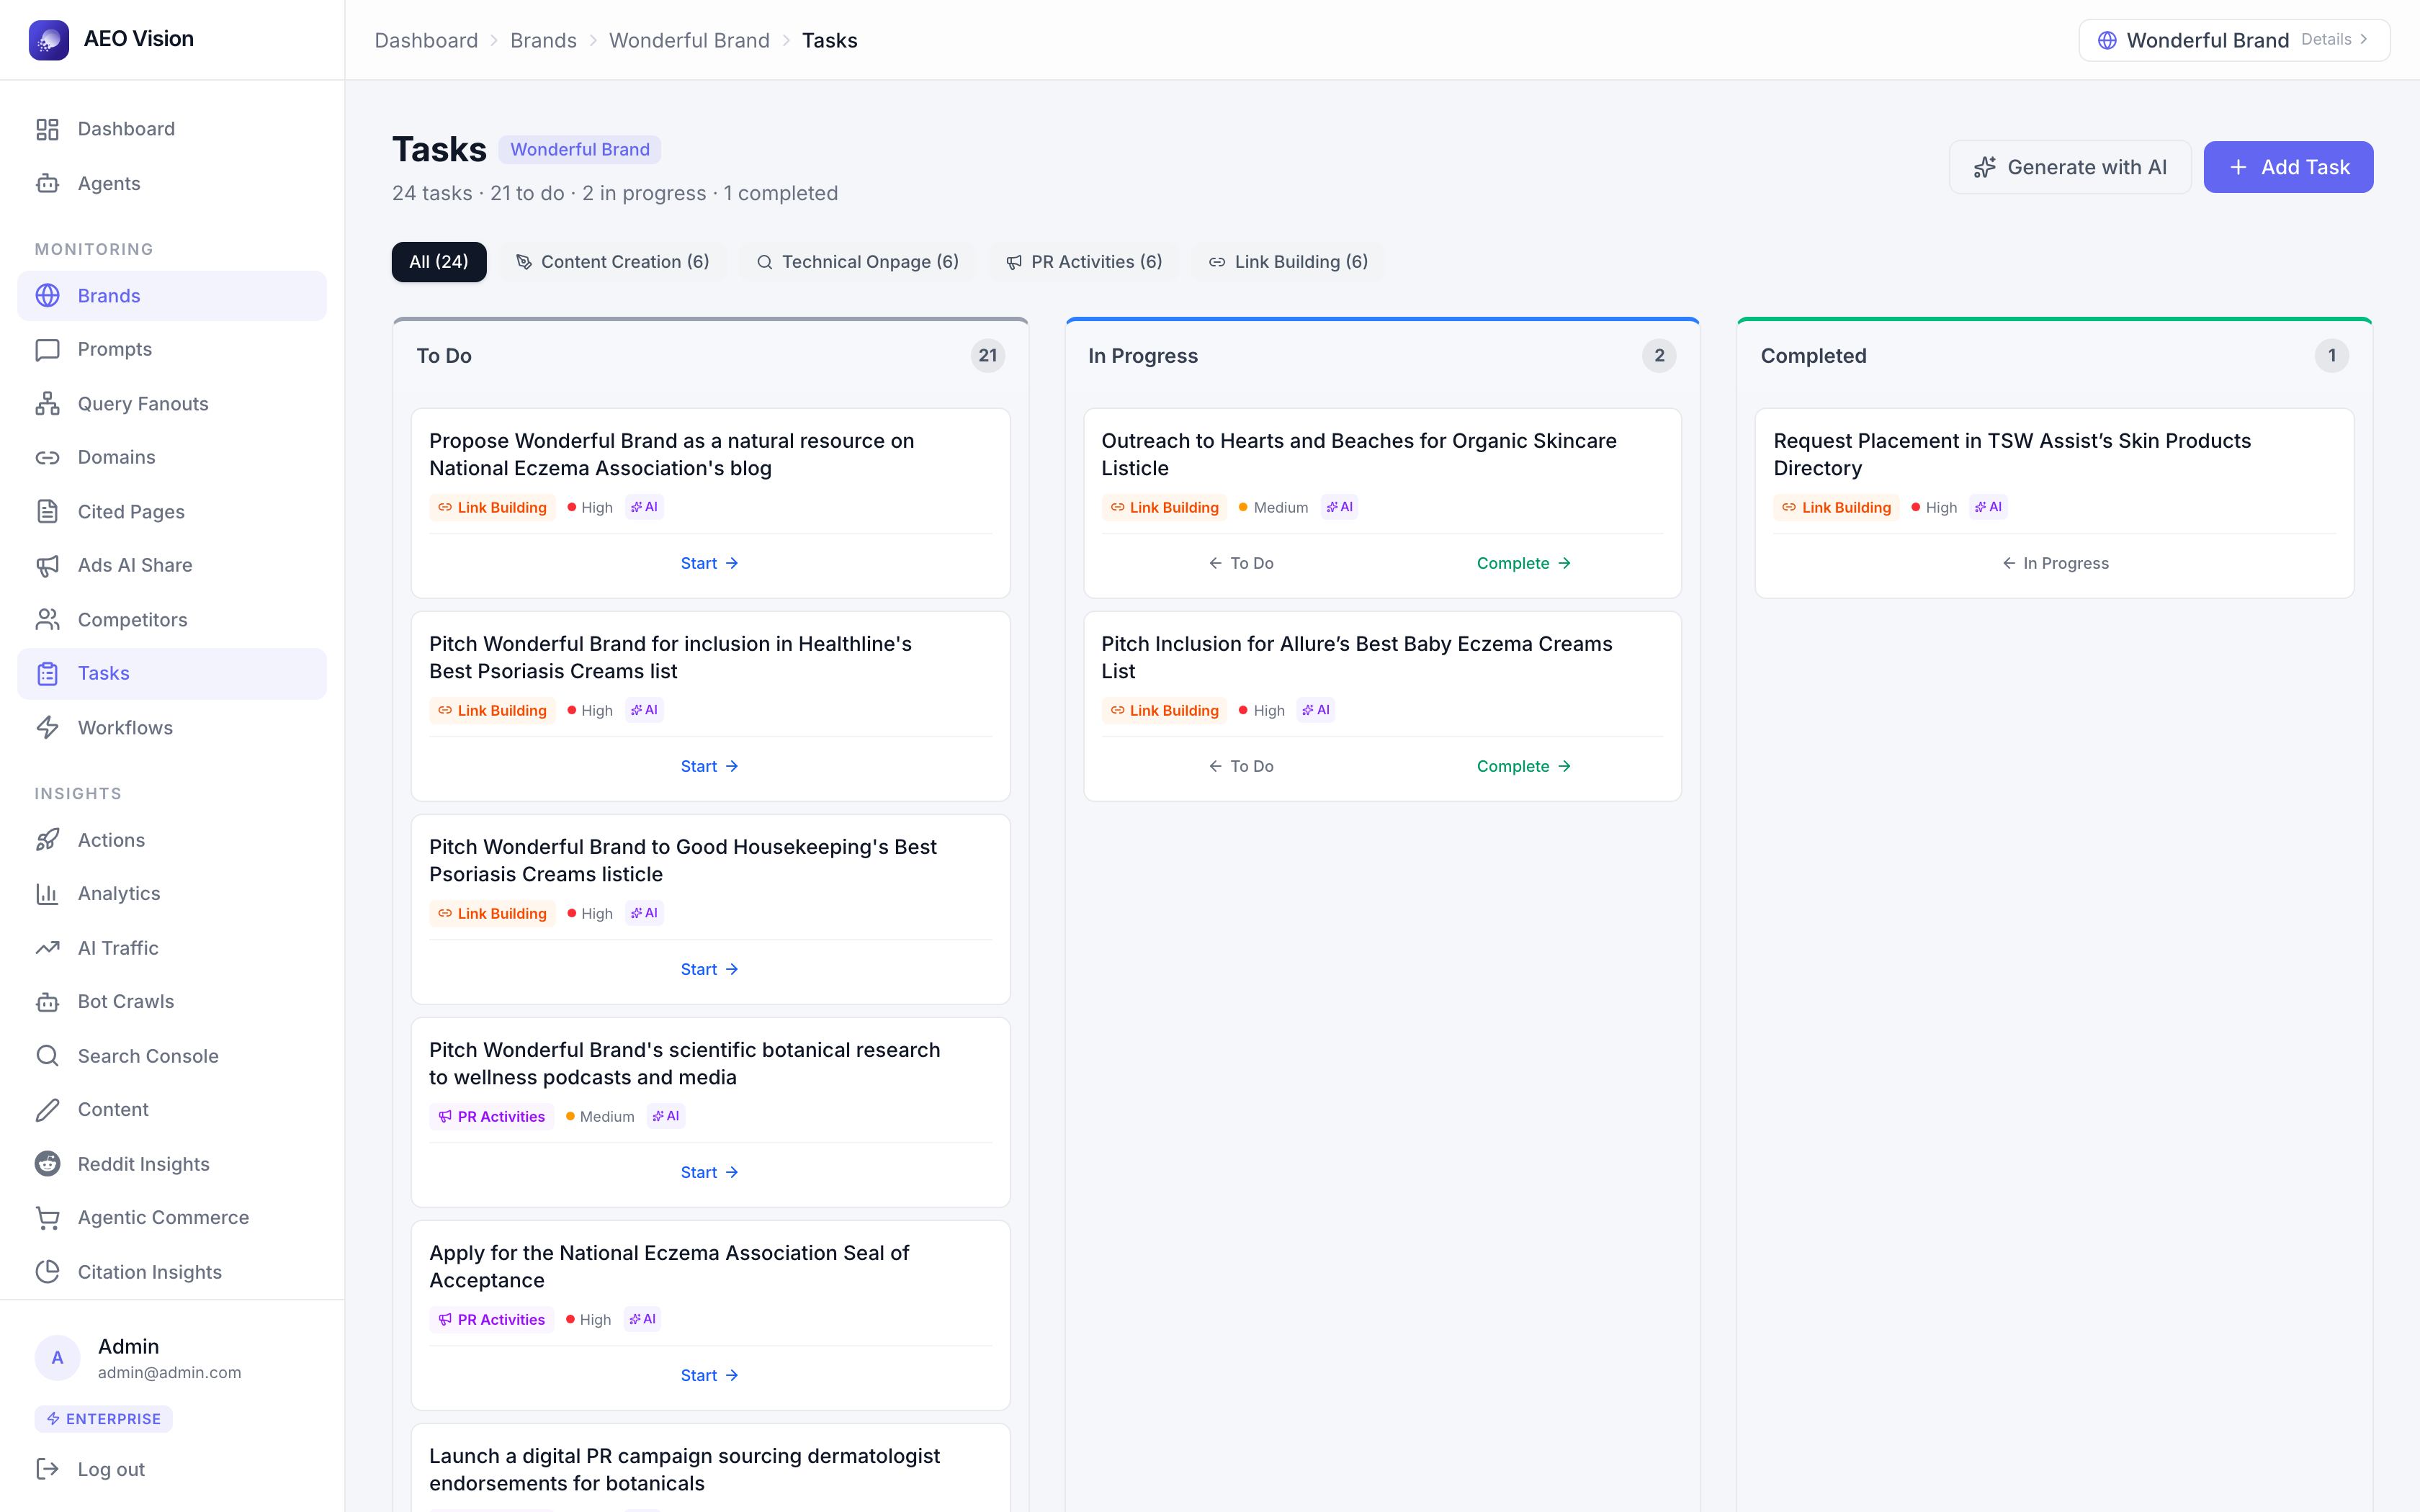Image resolution: width=2420 pixels, height=1512 pixels.
Task: Open Dashboard from the sidebar
Action: (172, 129)
